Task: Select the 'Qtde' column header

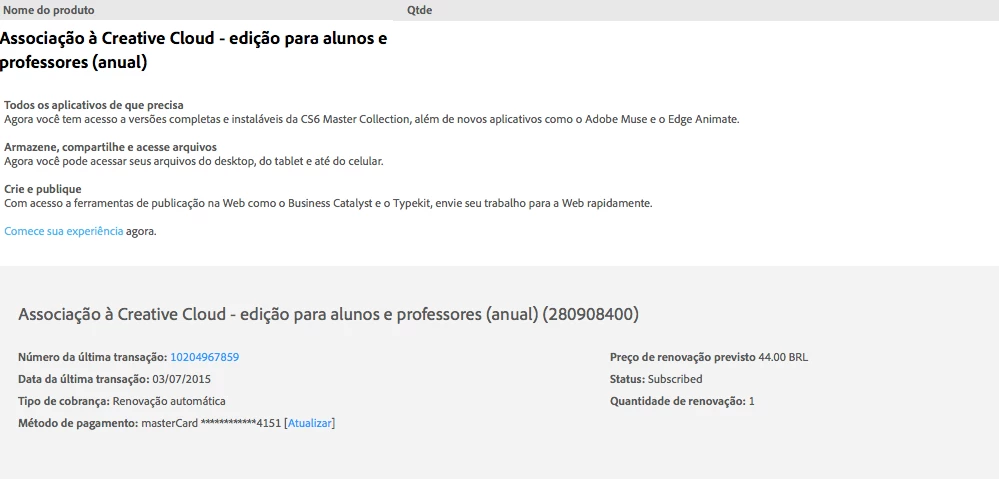Action: coord(420,10)
